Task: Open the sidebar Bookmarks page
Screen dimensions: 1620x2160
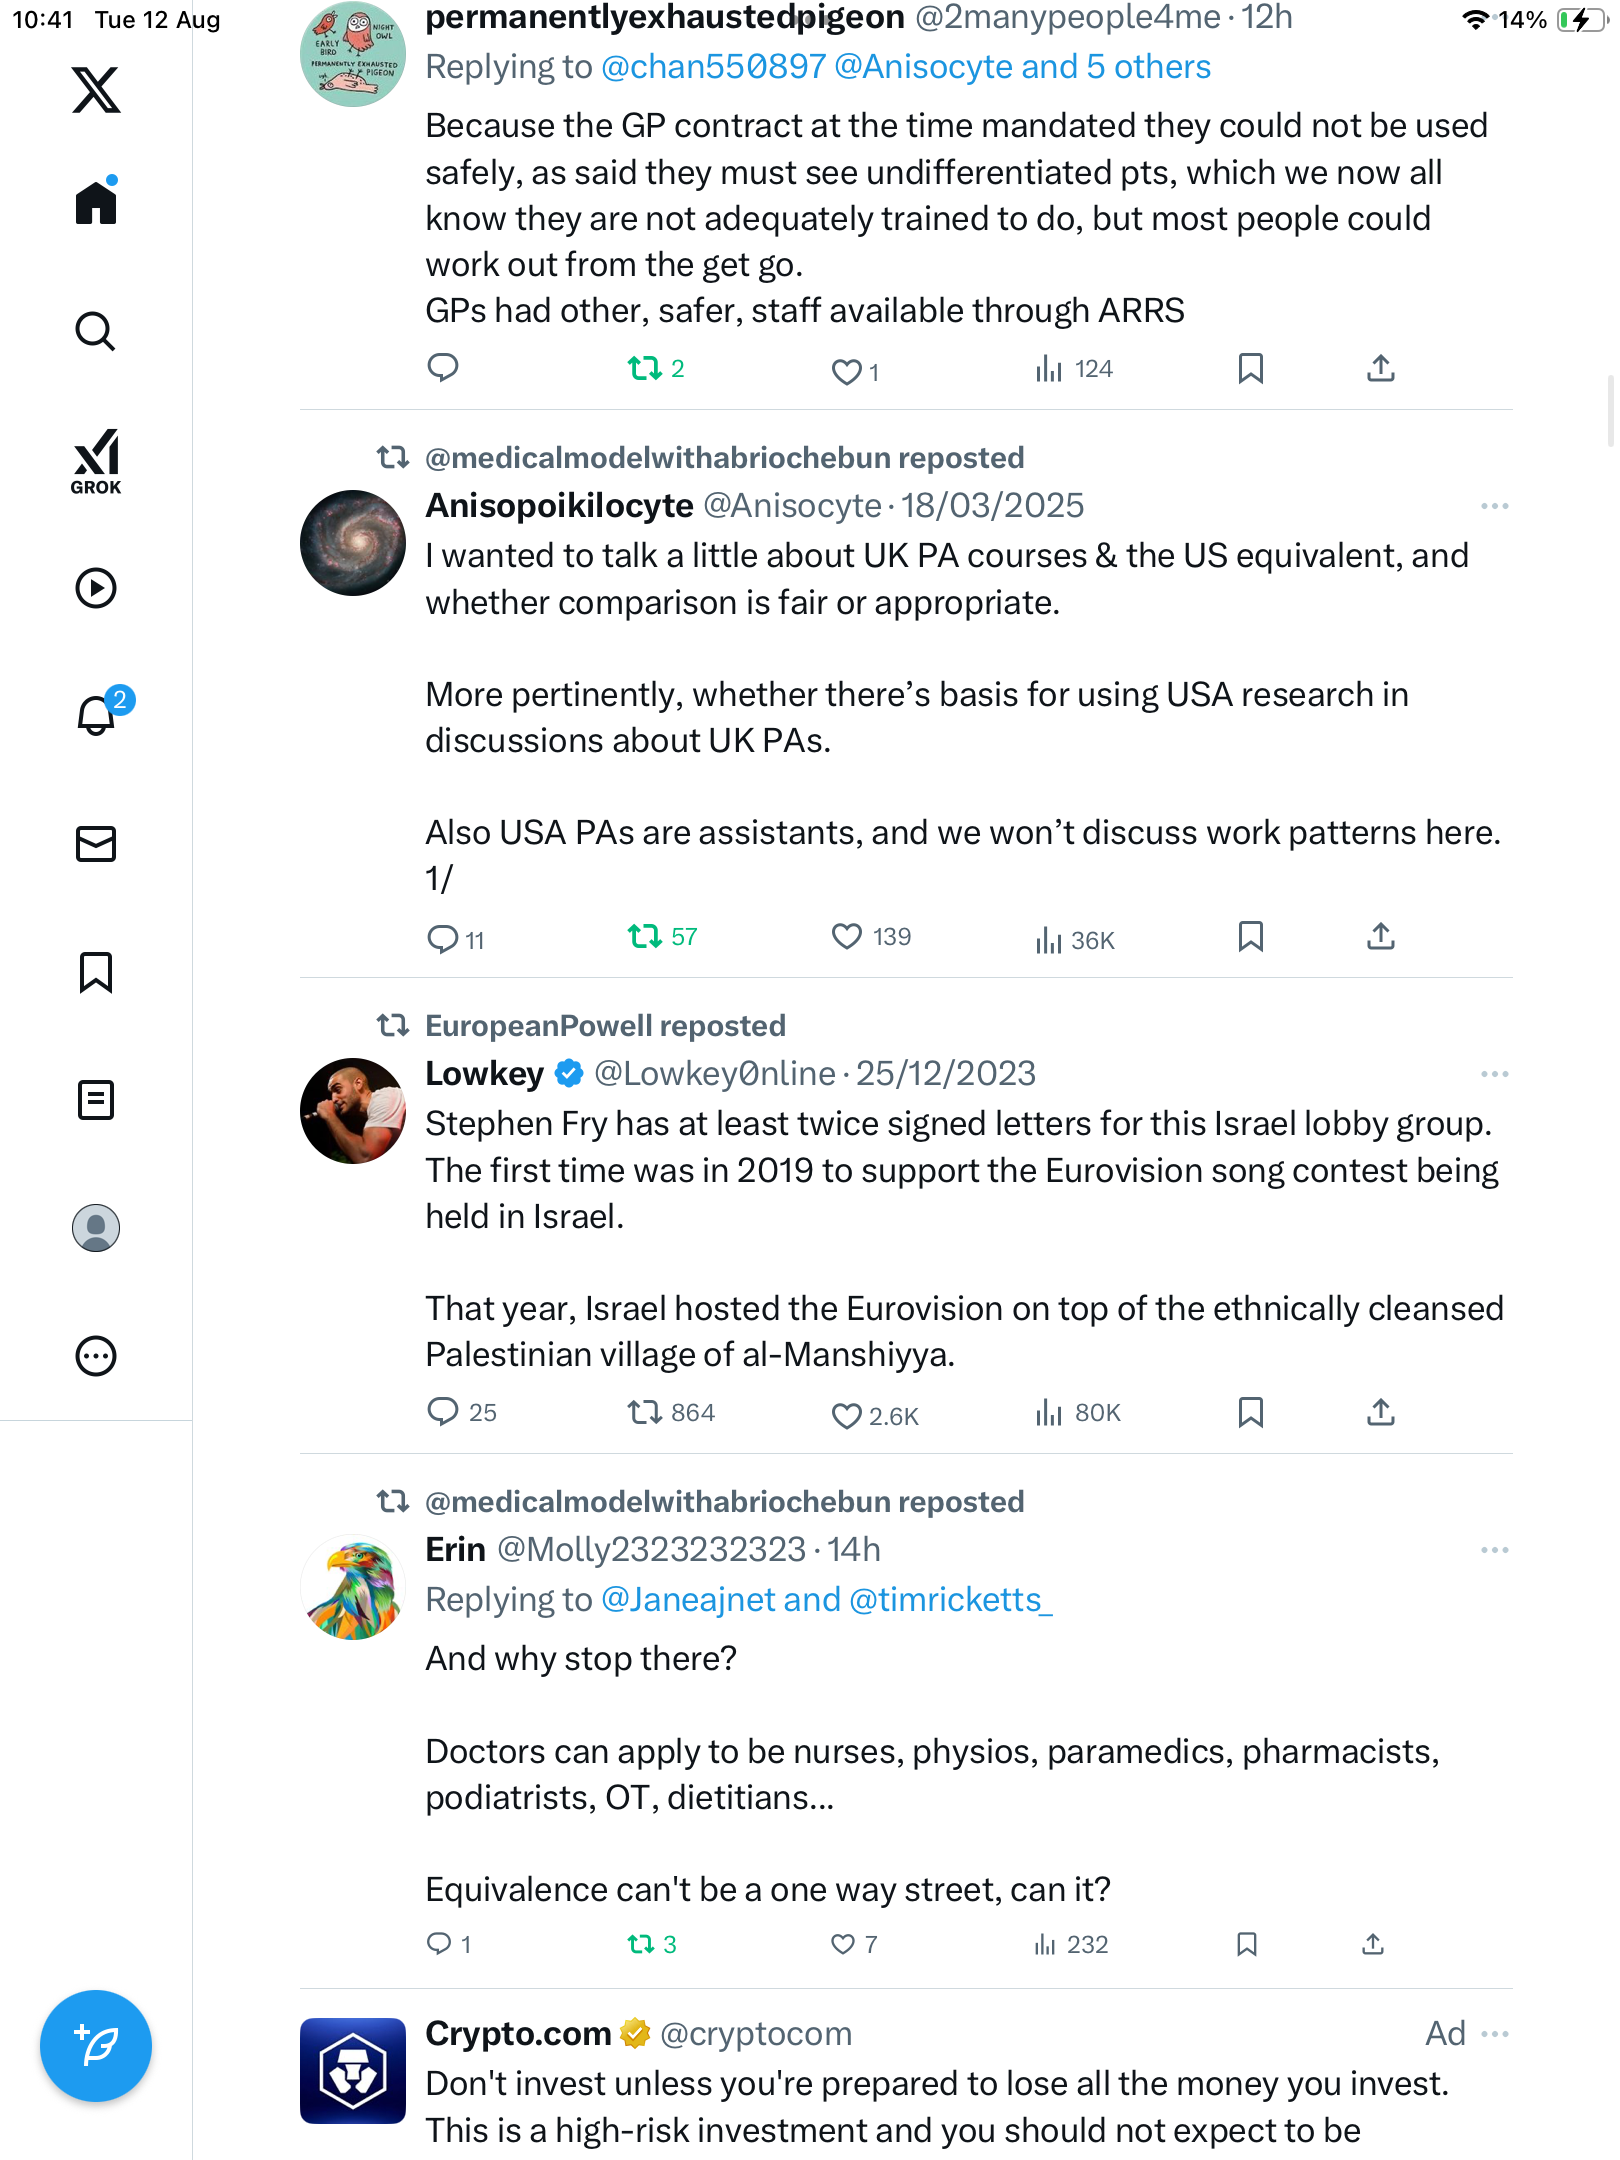Action: pos(96,972)
